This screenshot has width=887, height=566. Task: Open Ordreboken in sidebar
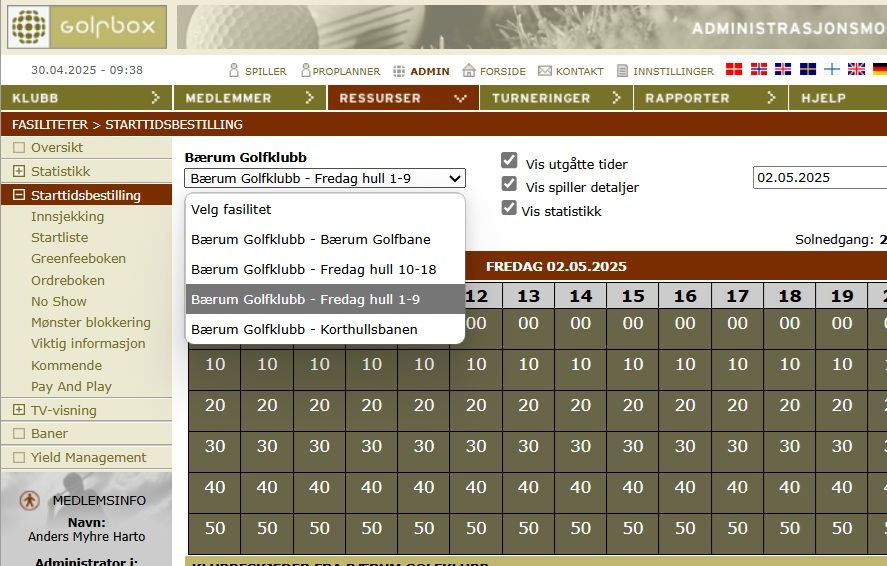click(67, 280)
